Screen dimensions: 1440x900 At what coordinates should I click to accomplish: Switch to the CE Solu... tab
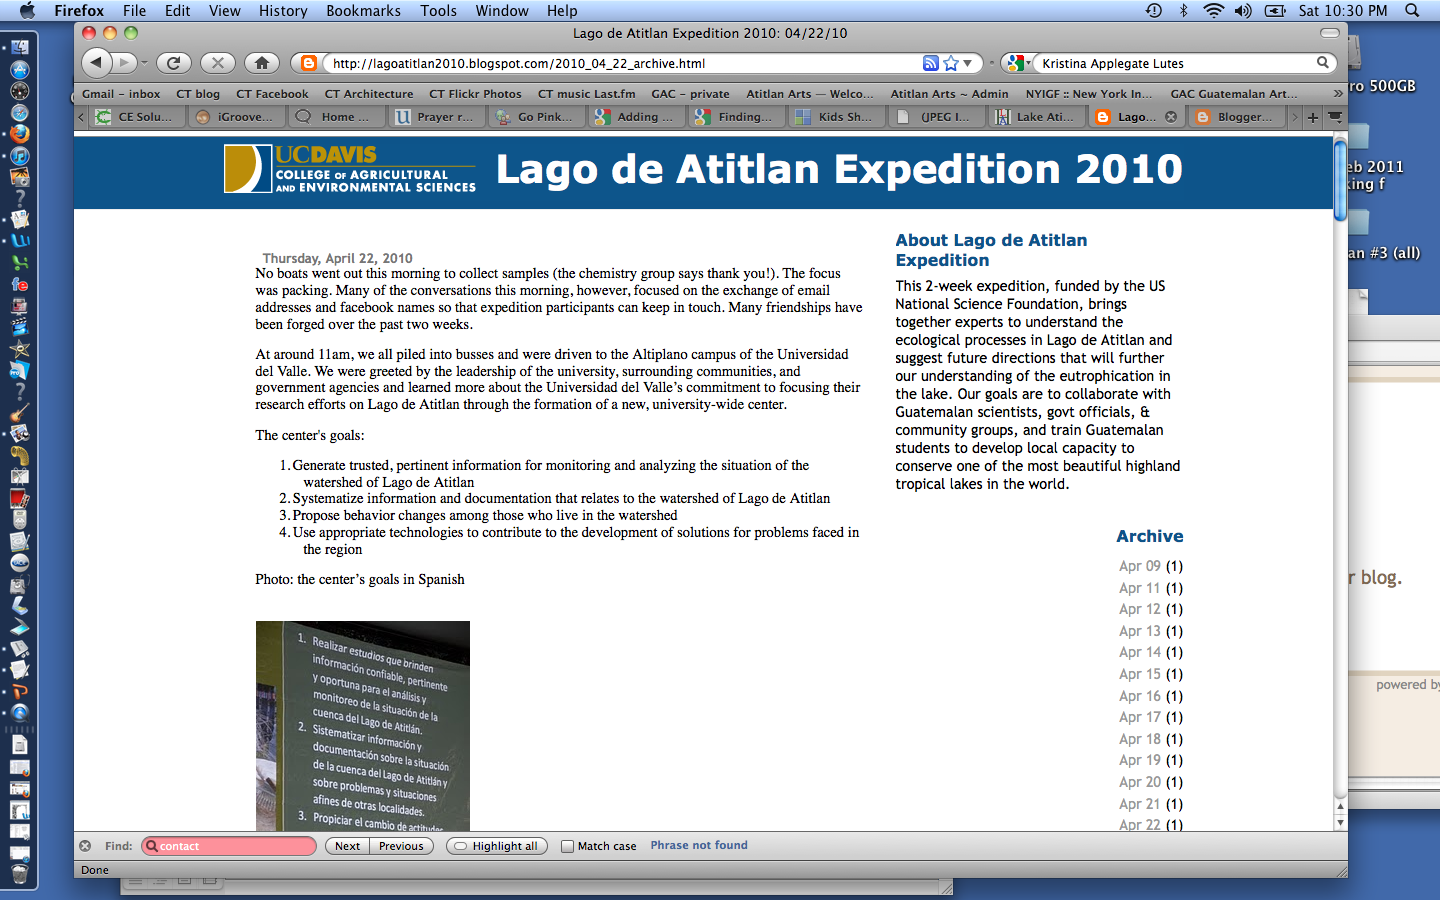(137, 117)
